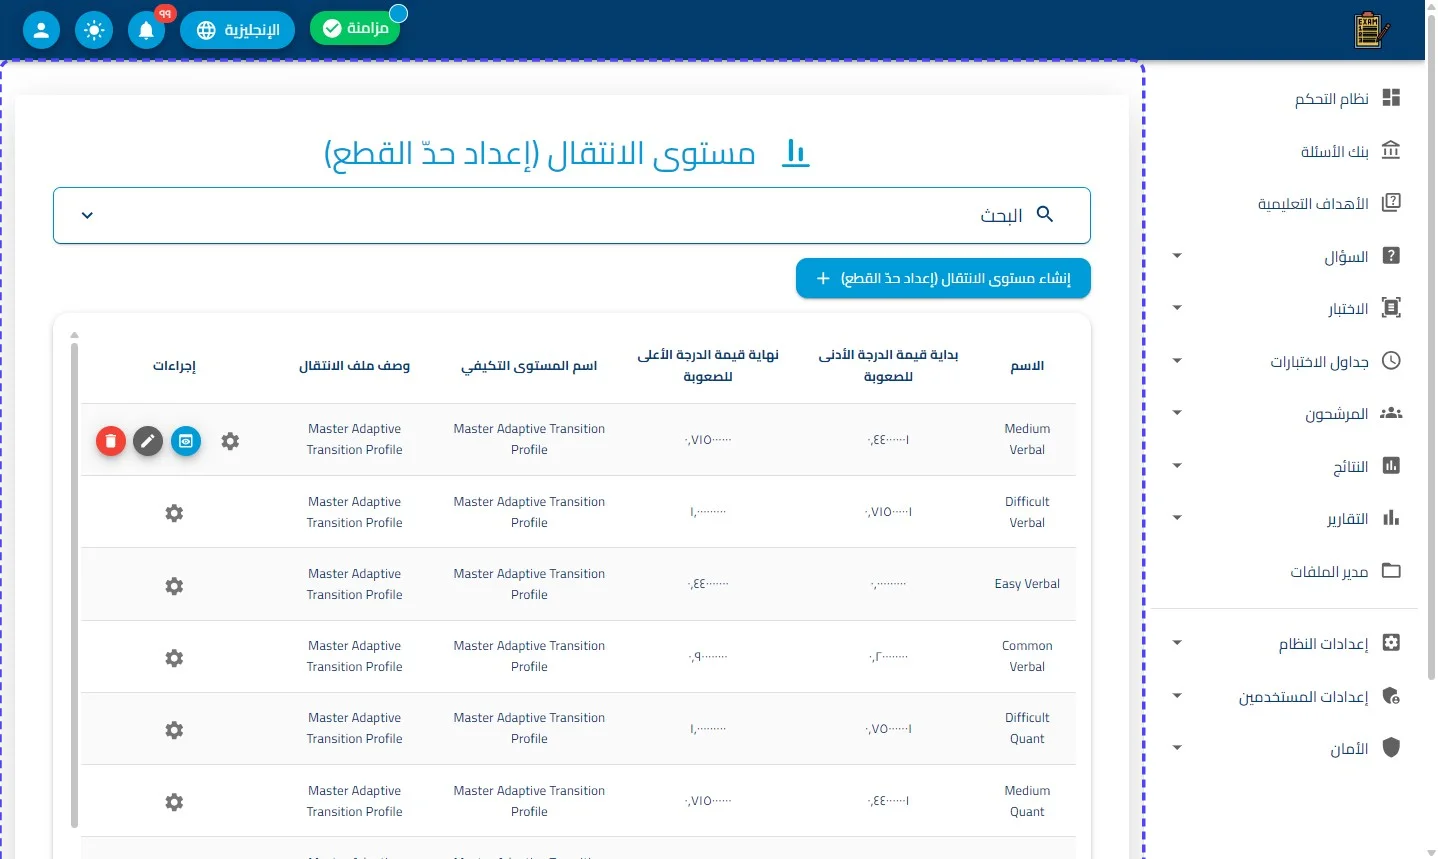Image resolution: width=1438 pixels, height=859 pixels.
Task: Open the الأهداف التعليمية sidebar icon
Action: tap(1391, 203)
